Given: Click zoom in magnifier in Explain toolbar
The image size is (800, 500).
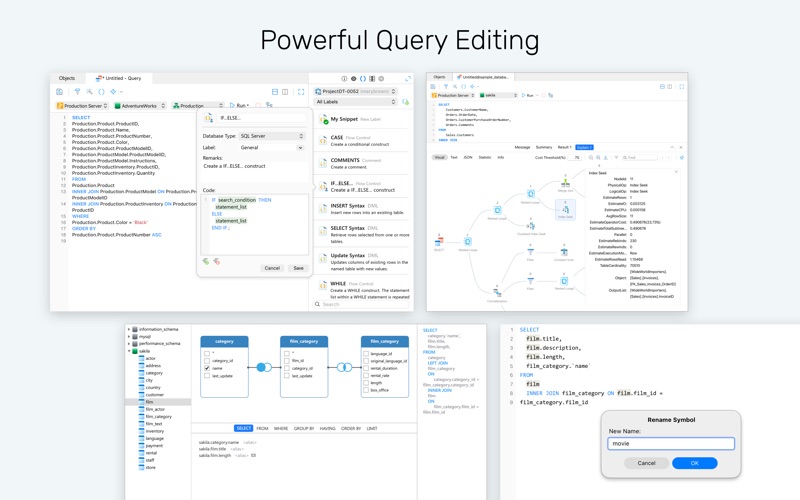Looking at the screenshot, I should click(x=598, y=158).
